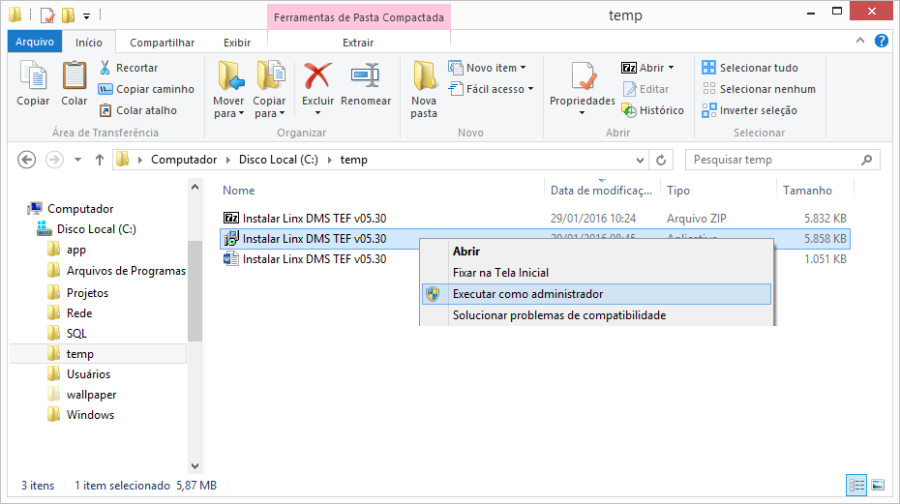This screenshot has height=504, width=900.
Task: Go back with the back arrow
Action: click(26, 160)
